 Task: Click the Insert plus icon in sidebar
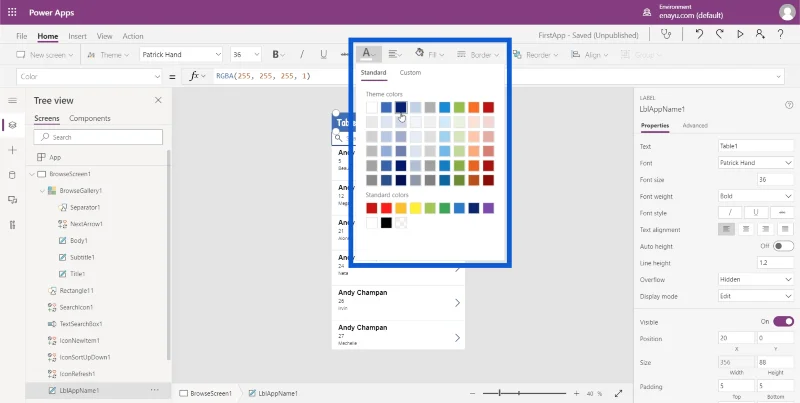click(13, 150)
